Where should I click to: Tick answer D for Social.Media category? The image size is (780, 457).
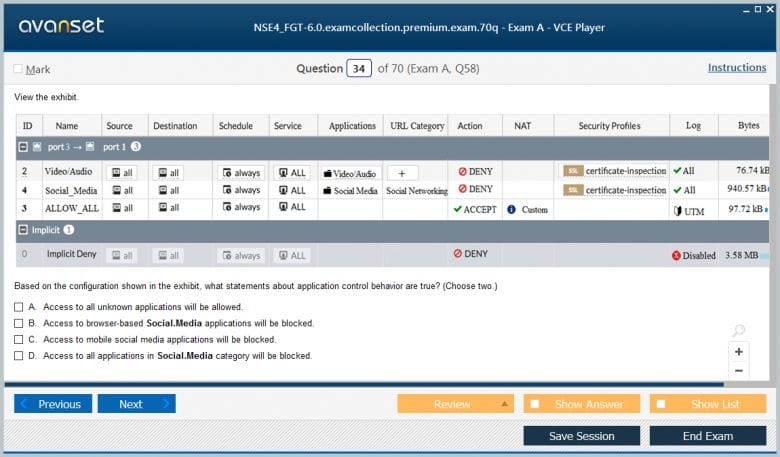[x=19, y=355]
